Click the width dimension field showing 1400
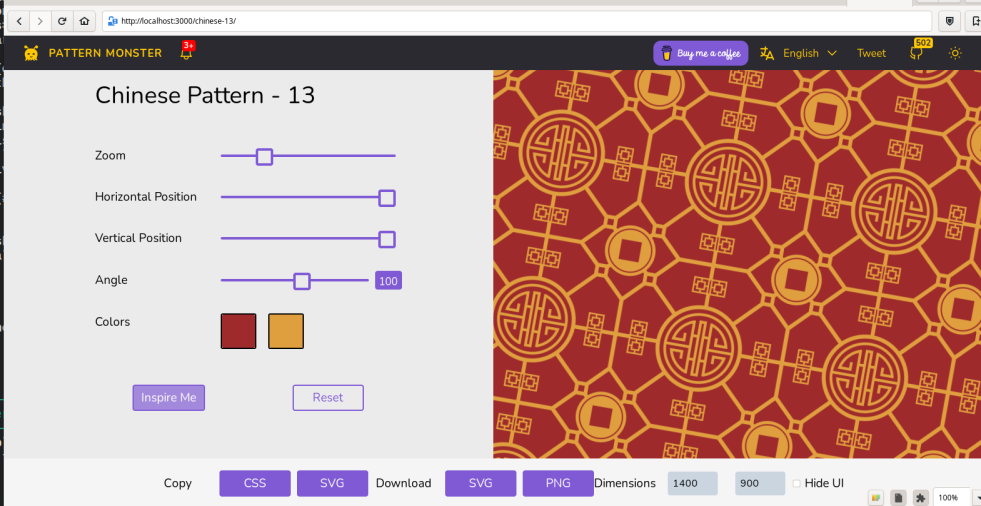Viewport: 981px width, 506px height. coord(693,483)
